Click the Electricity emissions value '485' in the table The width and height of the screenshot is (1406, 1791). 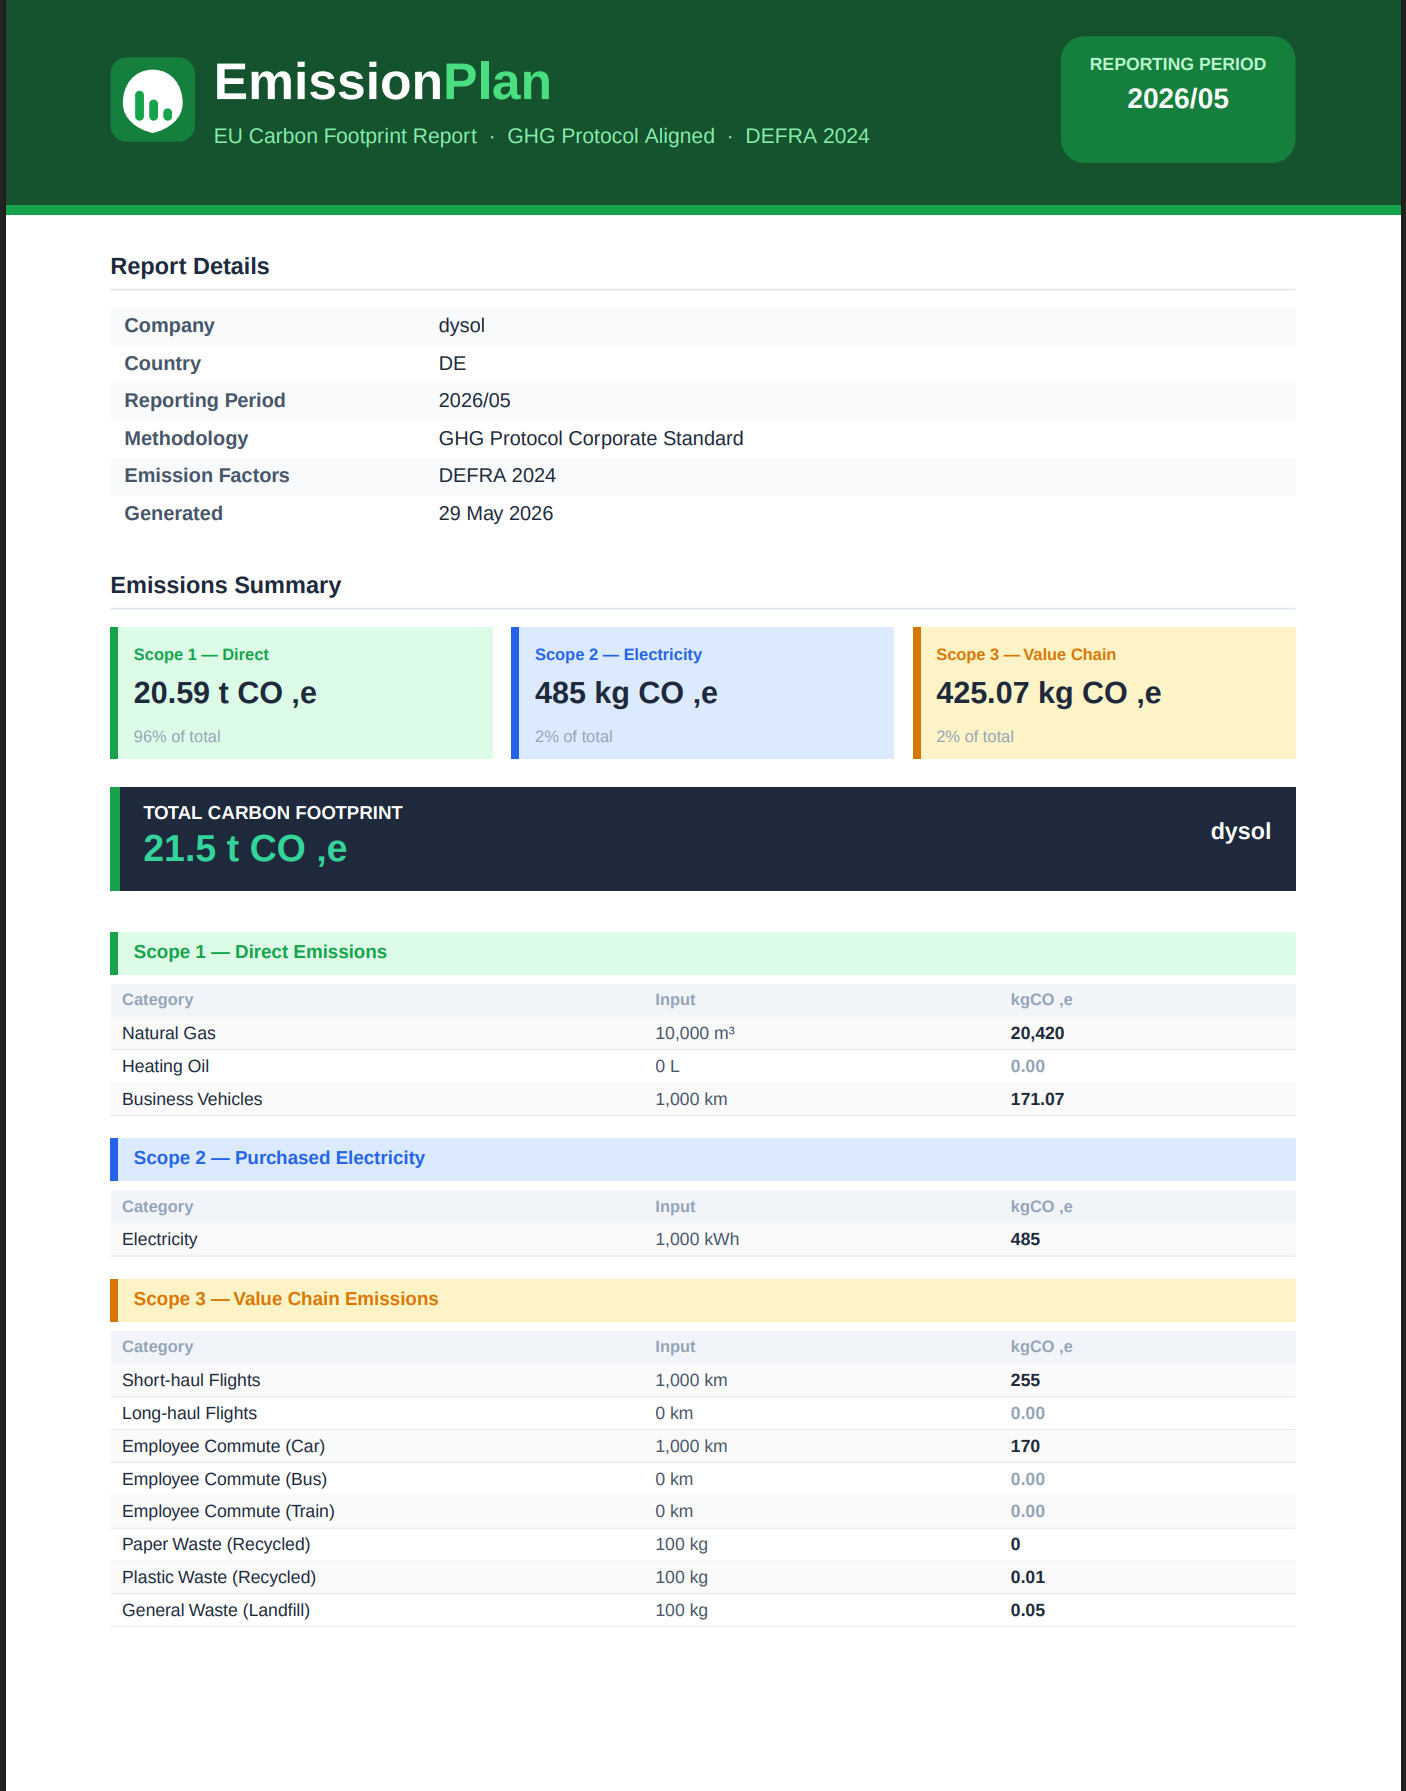coord(1025,1240)
